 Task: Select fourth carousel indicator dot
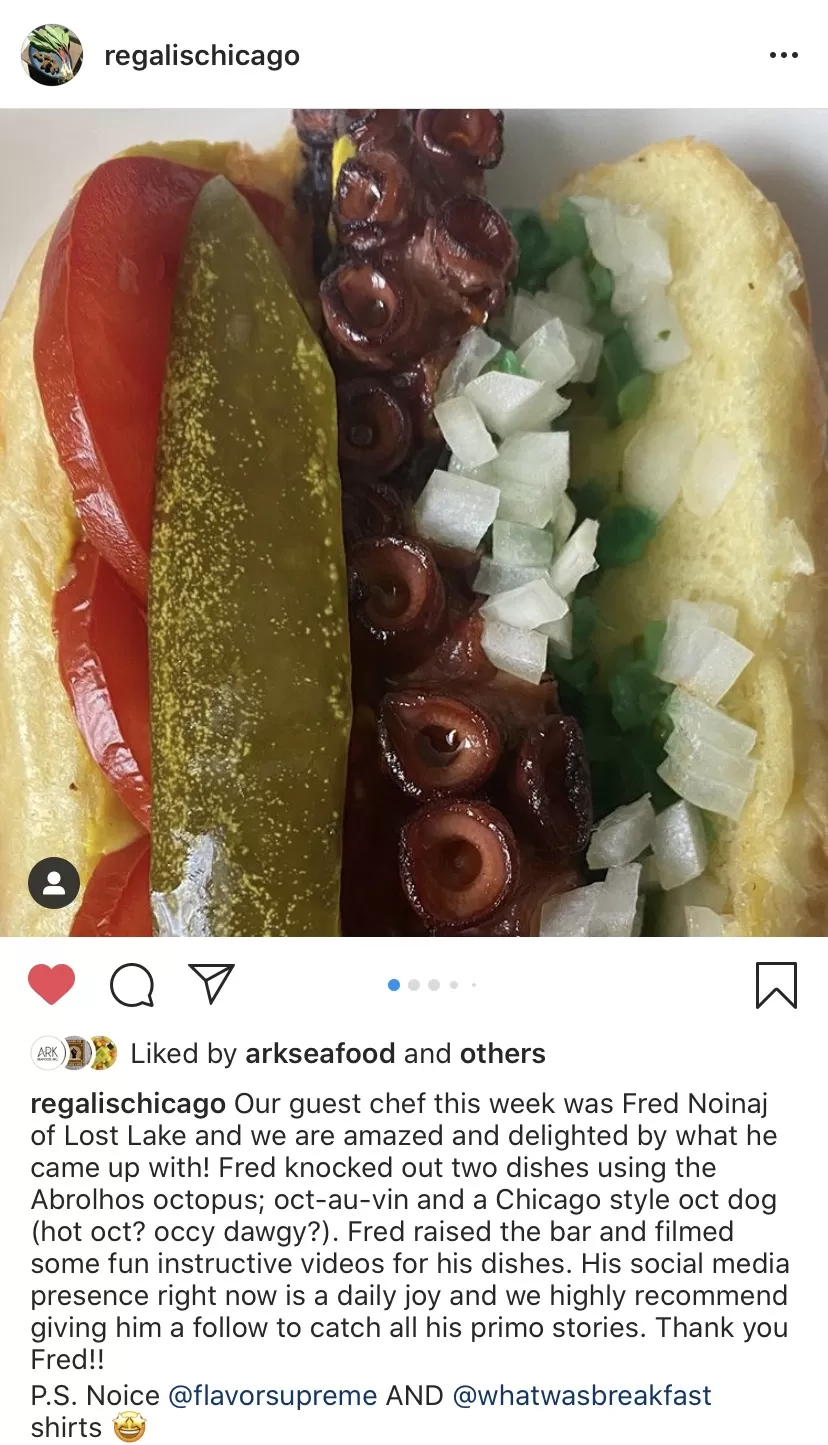(454, 985)
